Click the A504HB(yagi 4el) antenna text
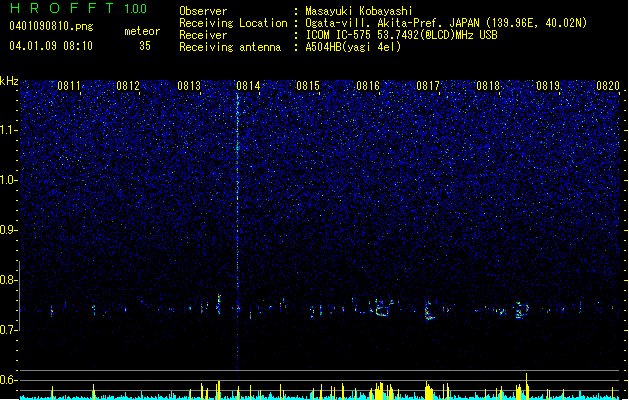This screenshot has height=400, width=629. 353,47
